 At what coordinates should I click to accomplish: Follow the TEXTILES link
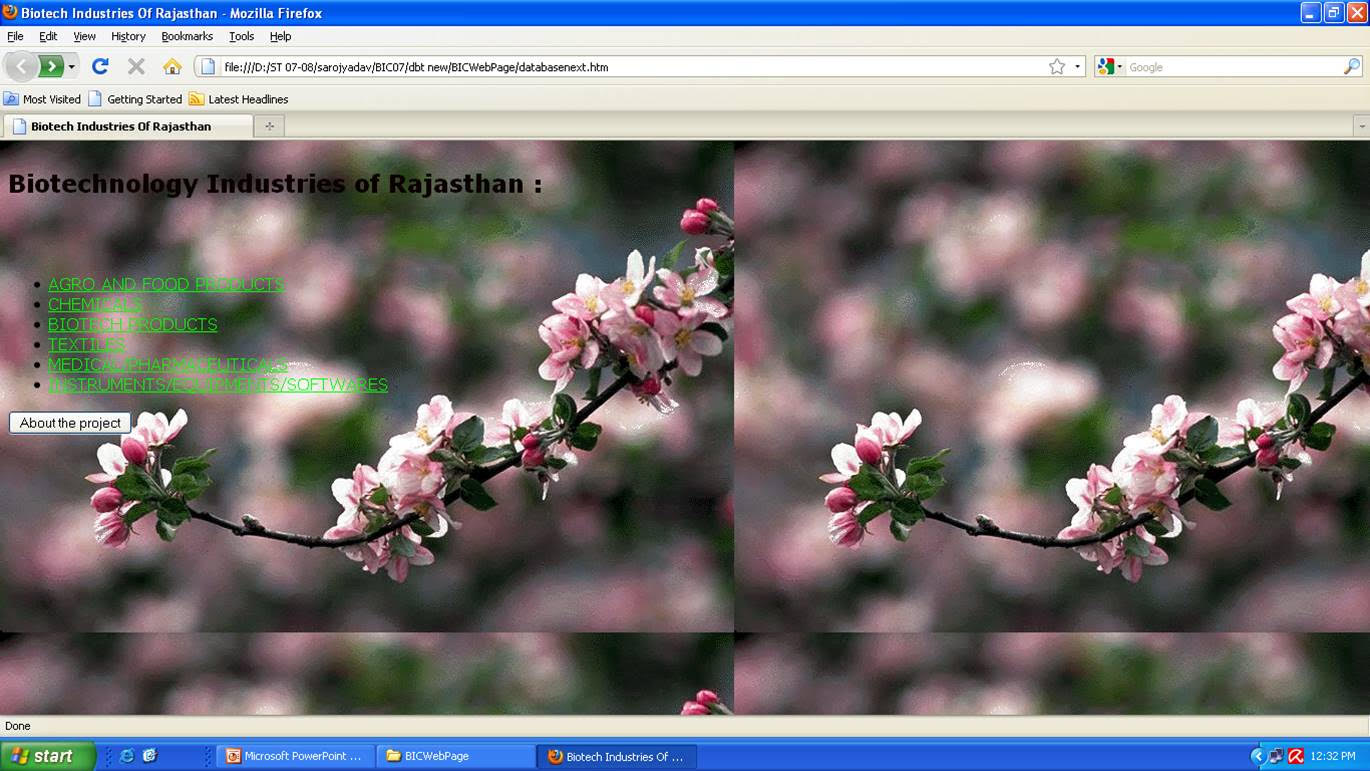[87, 344]
